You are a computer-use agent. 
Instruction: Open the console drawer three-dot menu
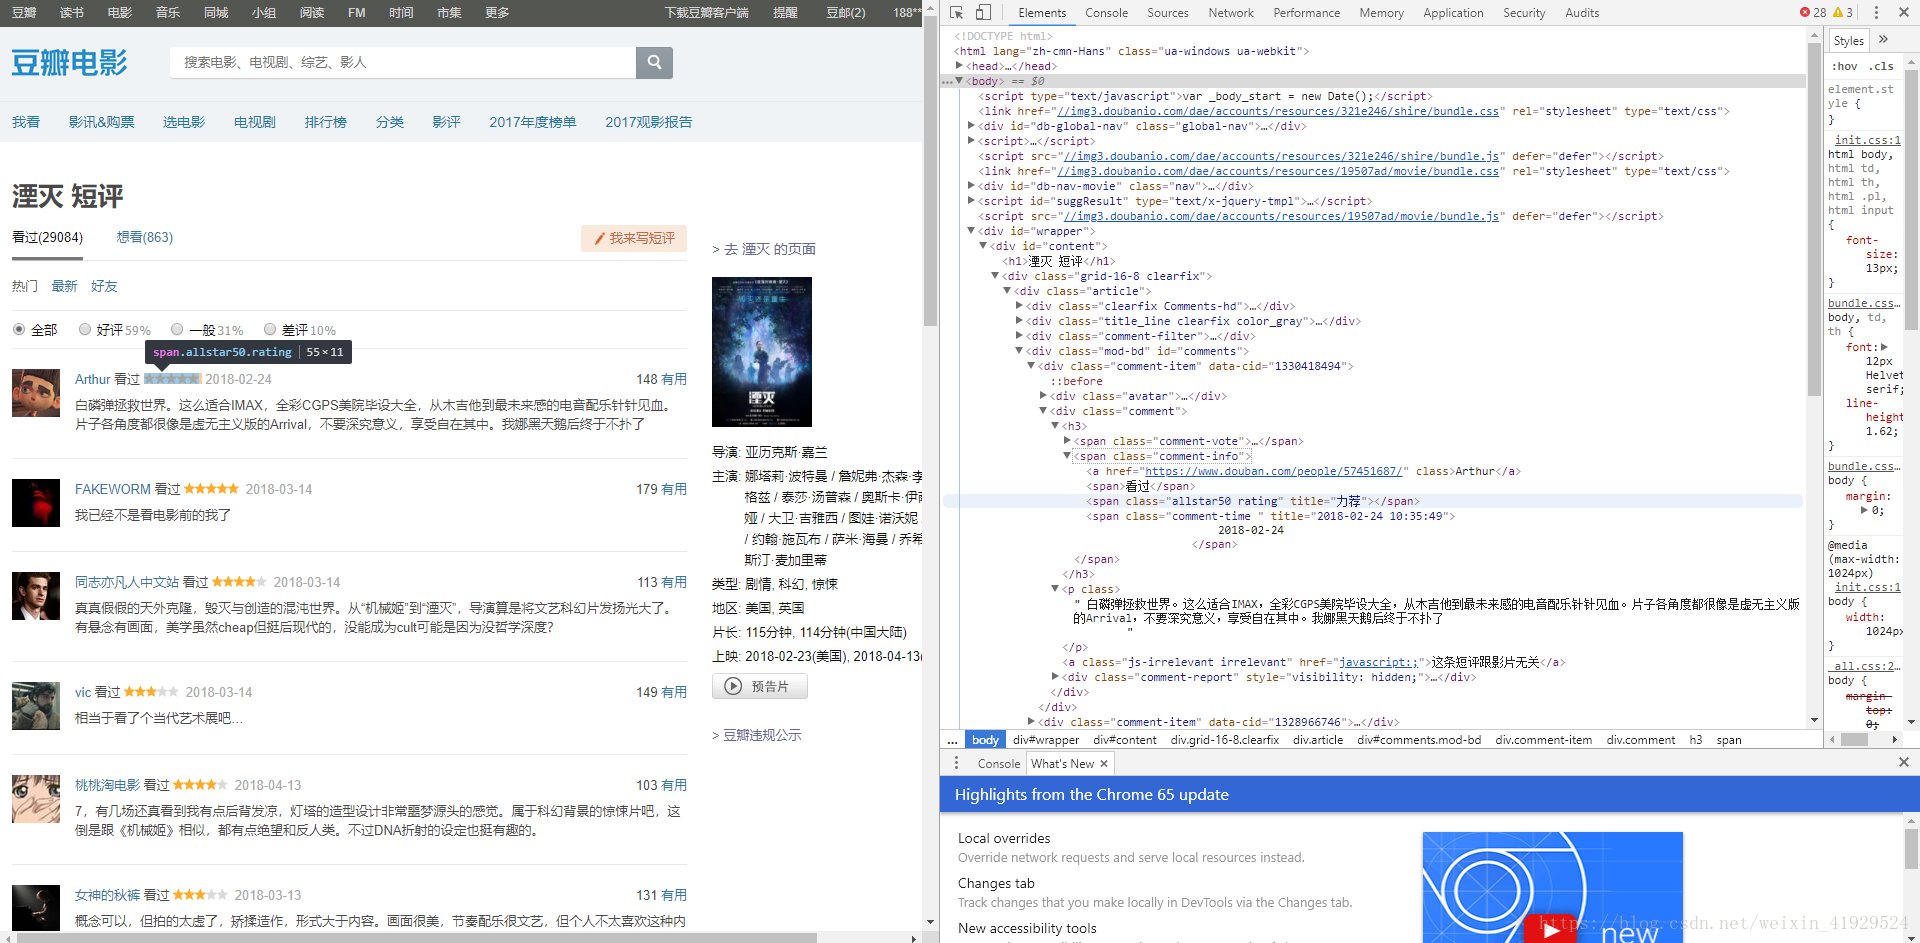(956, 763)
